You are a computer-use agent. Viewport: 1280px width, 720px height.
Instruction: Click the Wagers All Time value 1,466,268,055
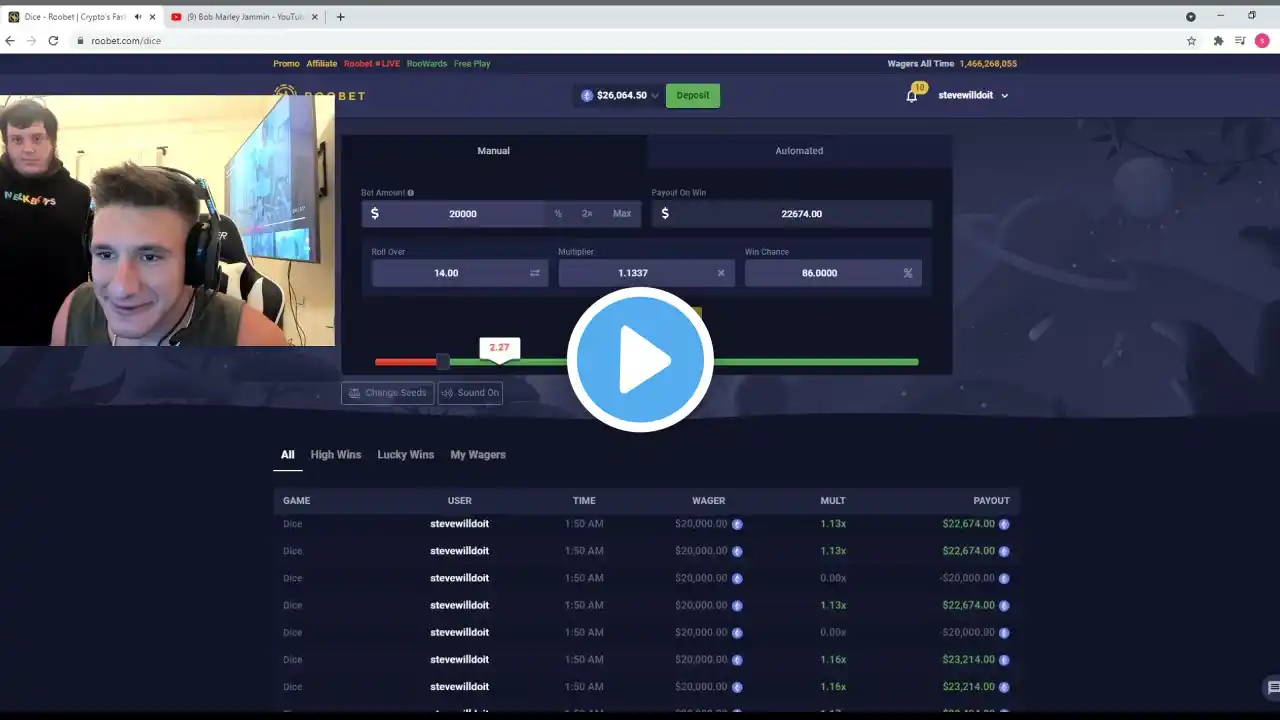[x=988, y=64]
